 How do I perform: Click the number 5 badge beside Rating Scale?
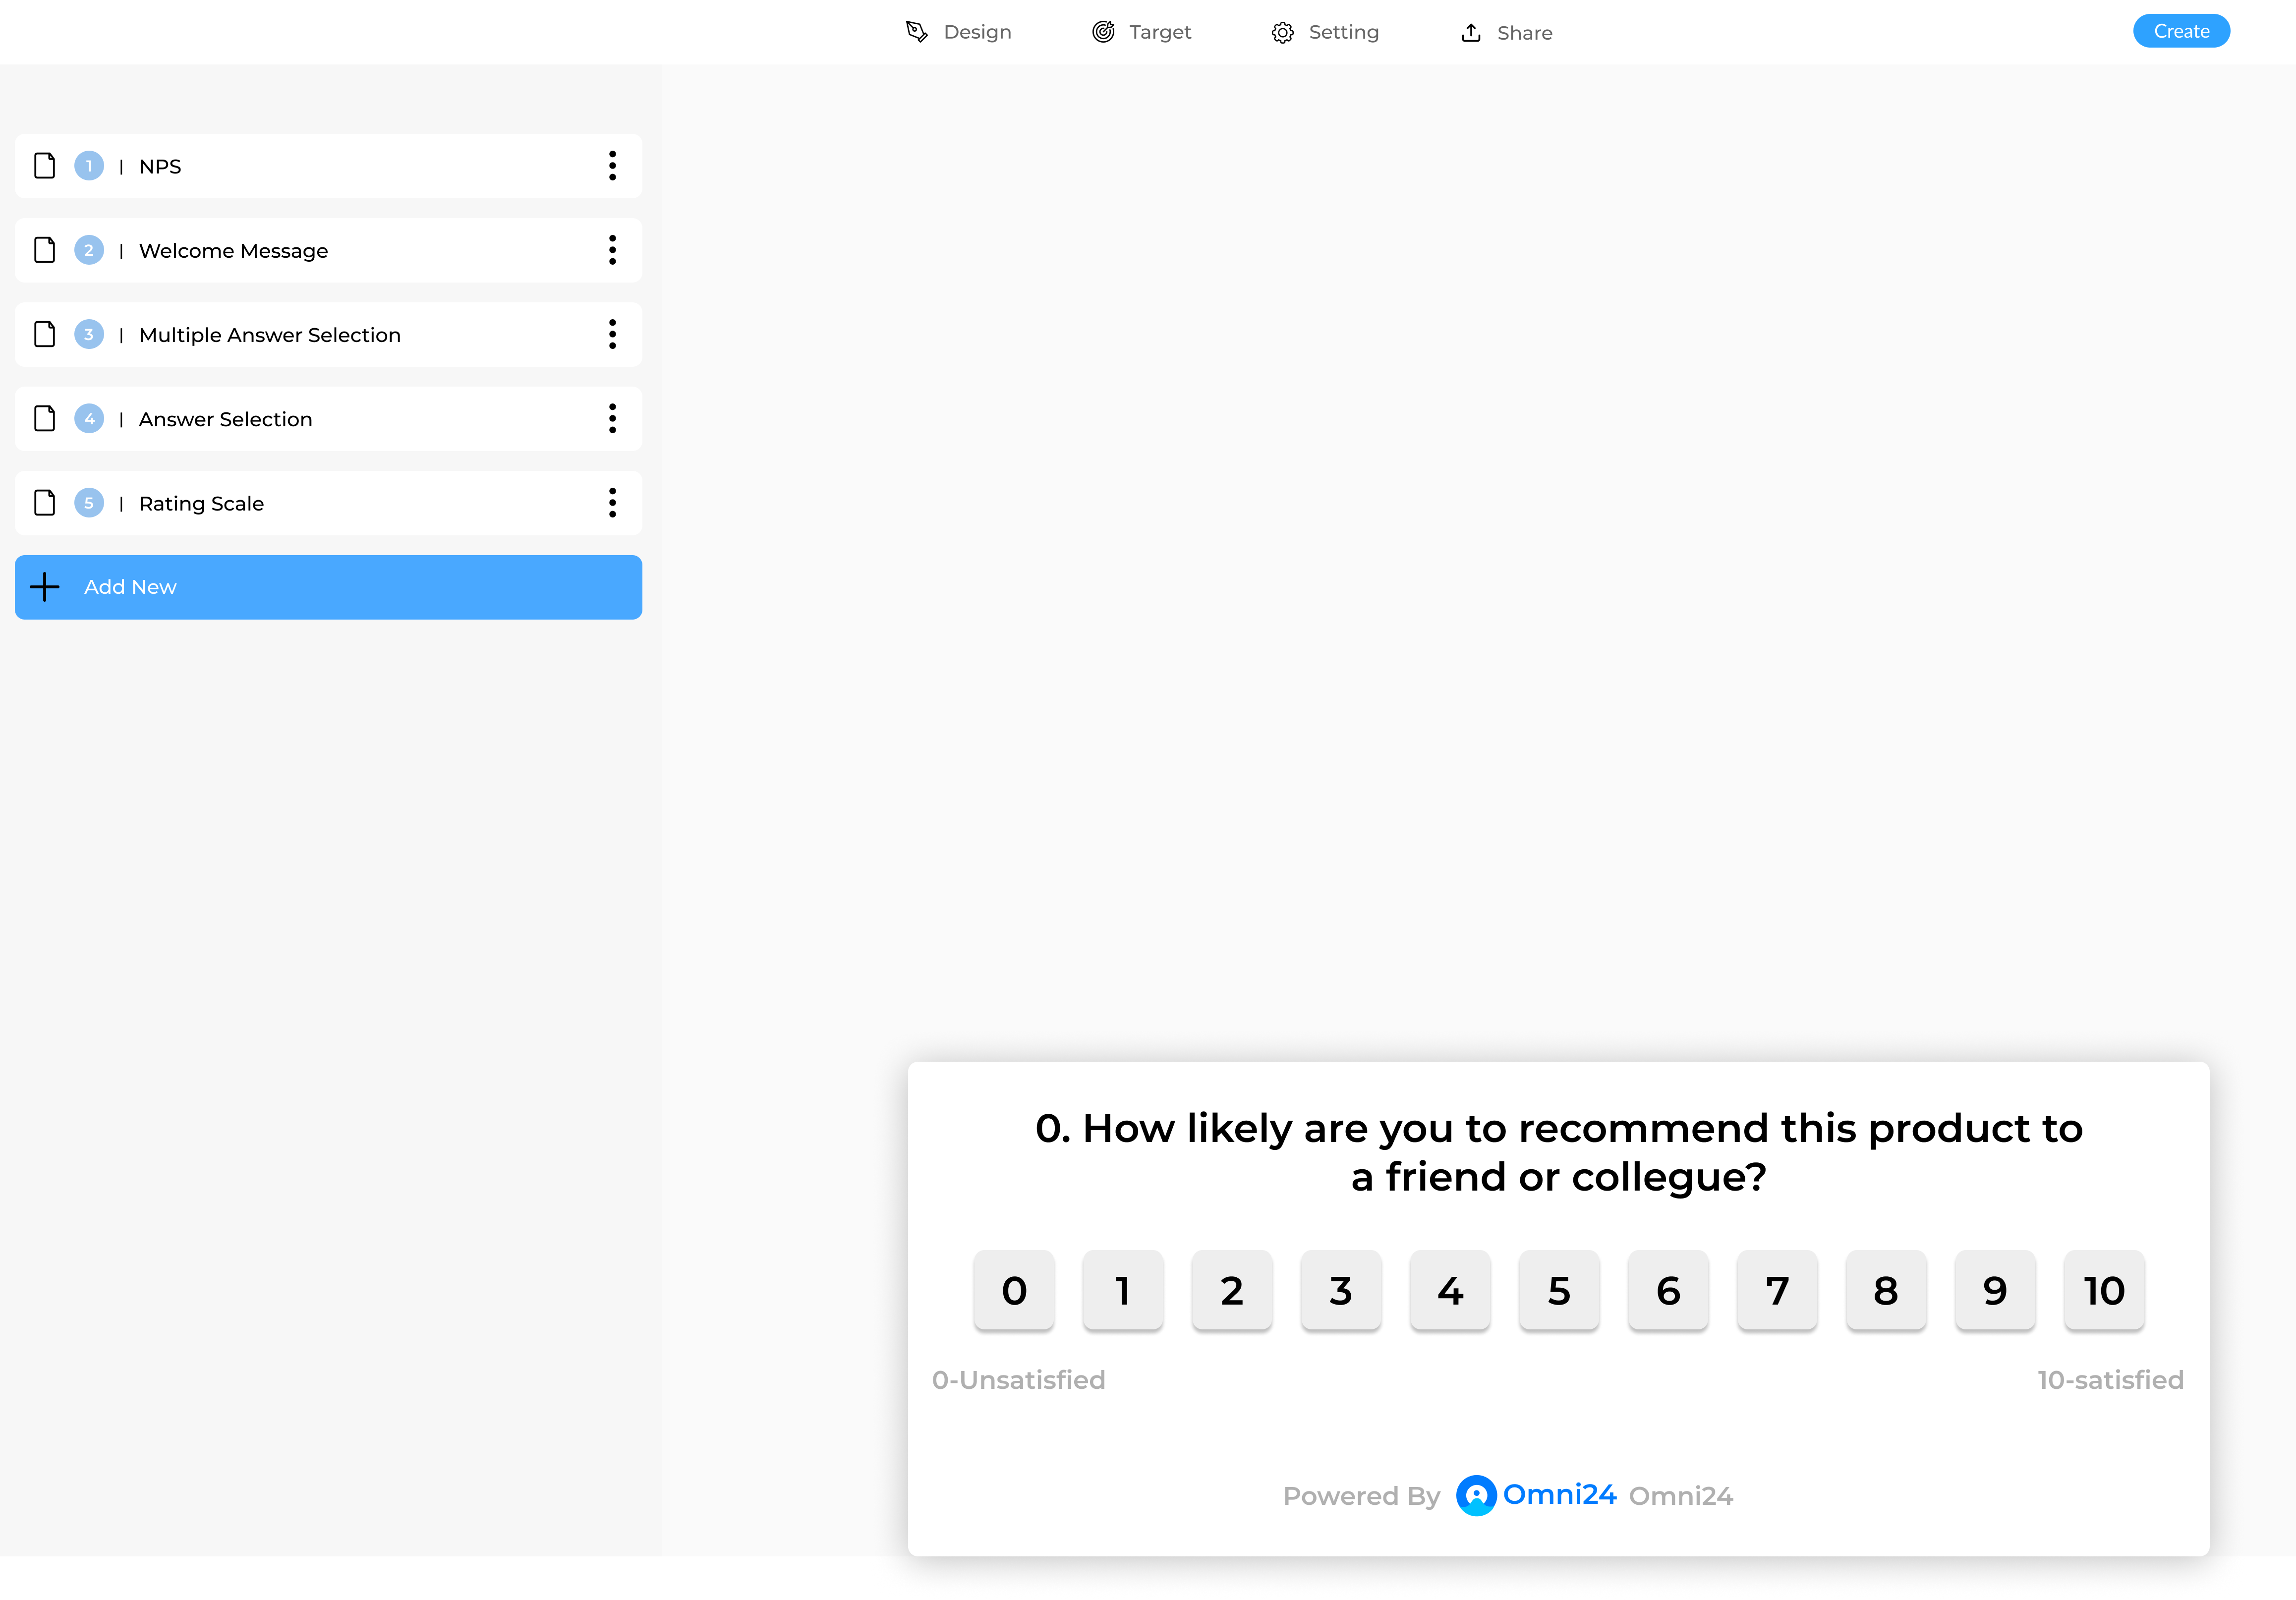(89, 503)
